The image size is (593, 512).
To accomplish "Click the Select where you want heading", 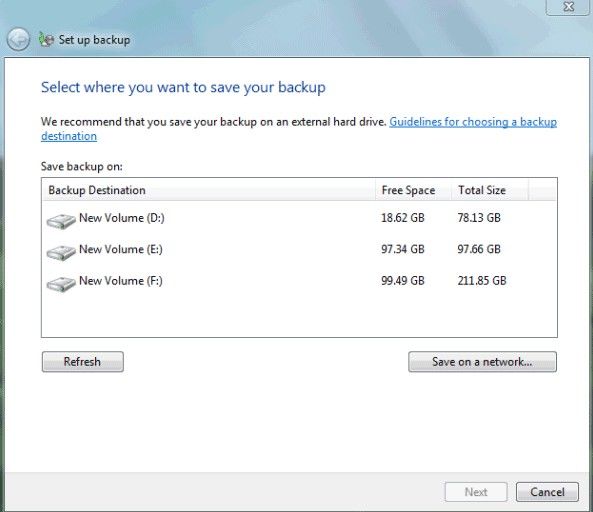I will coord(183,88).
